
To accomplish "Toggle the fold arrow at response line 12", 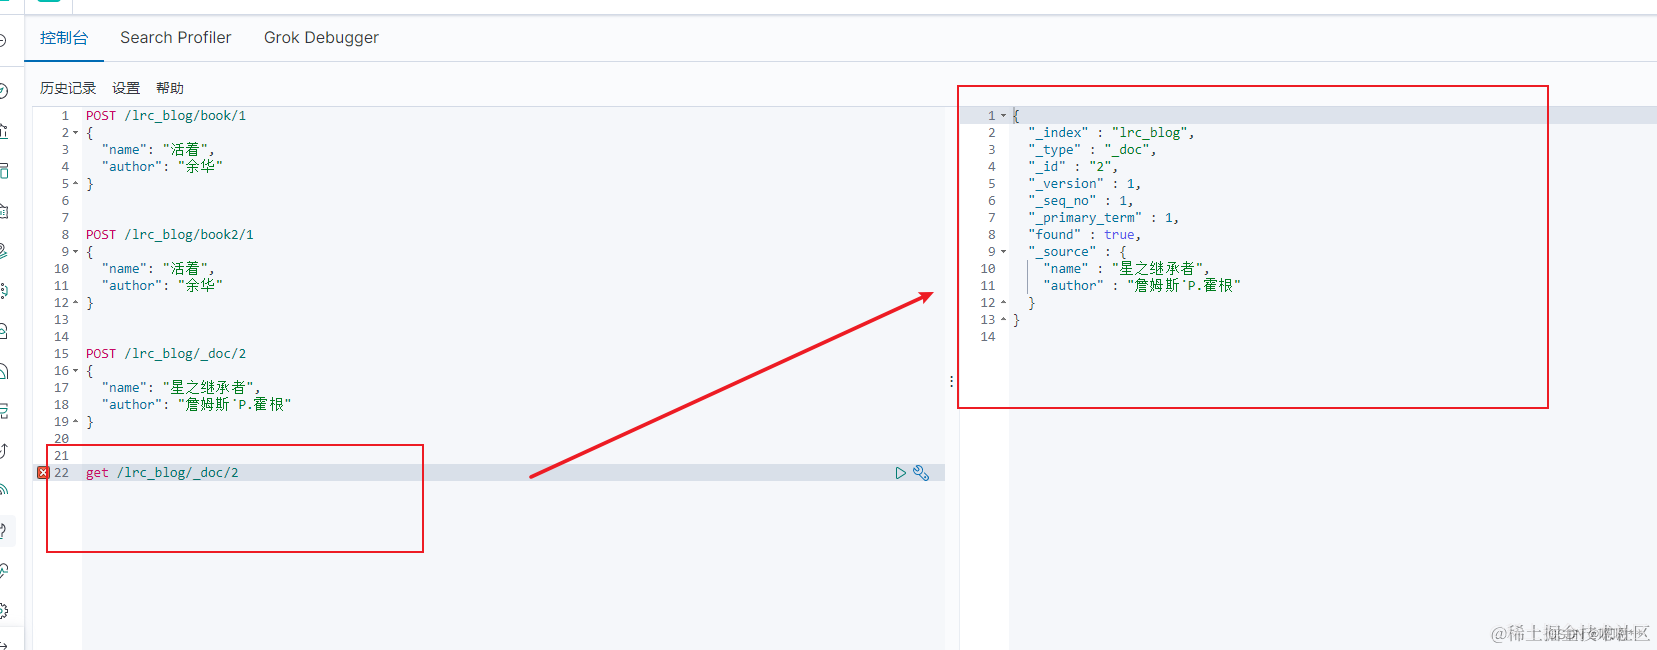I will [x=1003, y=303].
